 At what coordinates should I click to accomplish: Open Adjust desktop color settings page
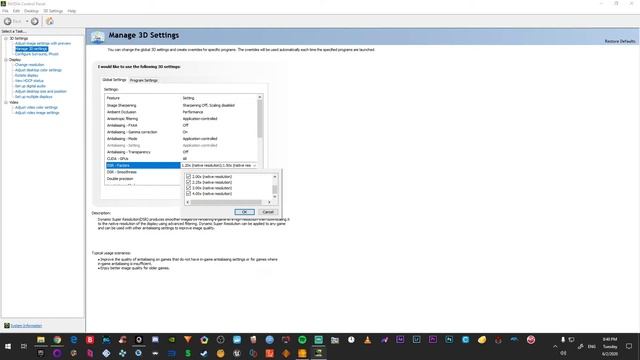[x=38, y=70]
